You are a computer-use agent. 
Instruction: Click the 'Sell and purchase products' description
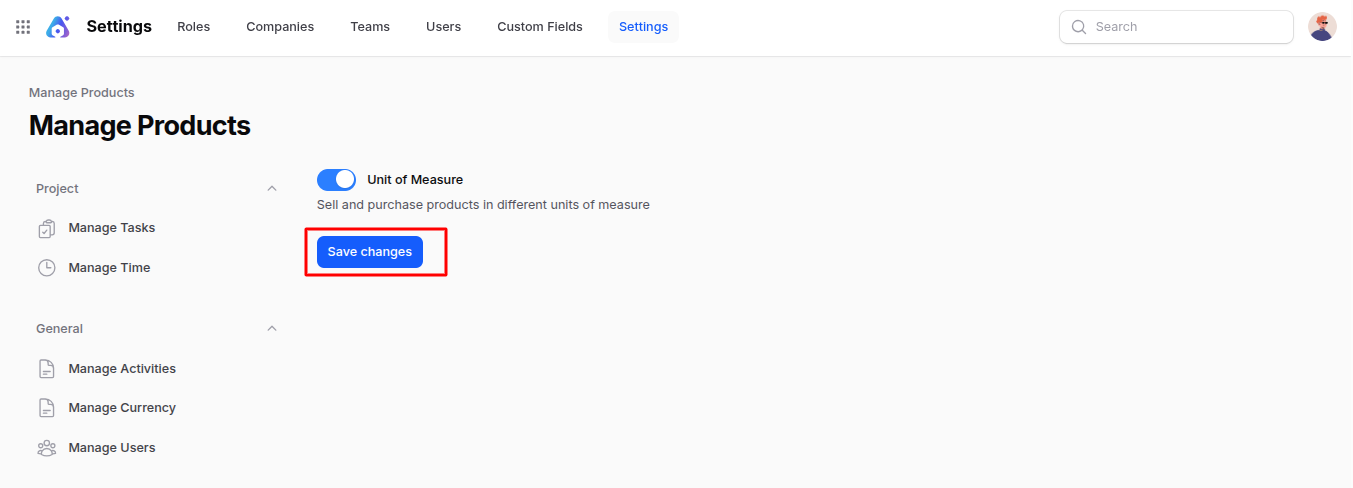click(483, 205)
